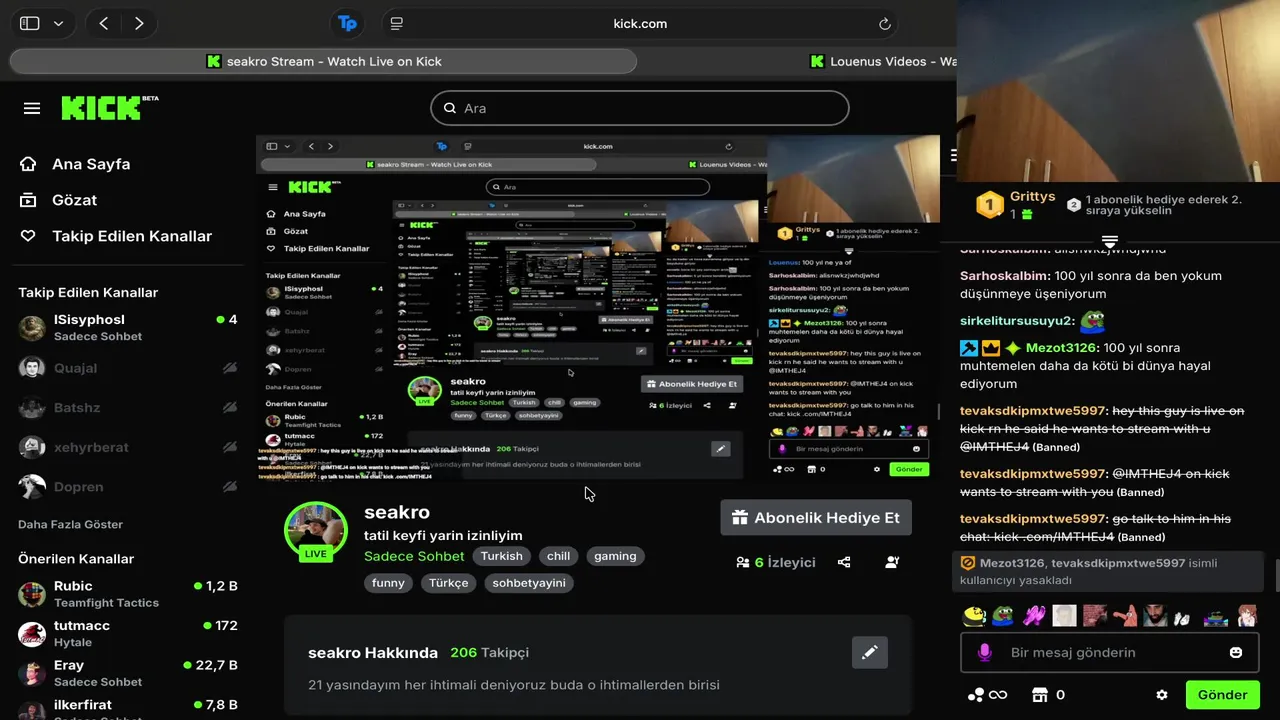The height and width of the screenshot is (720, 1280).
Task: Select the Turkish tag
Action: pos(501,556)
